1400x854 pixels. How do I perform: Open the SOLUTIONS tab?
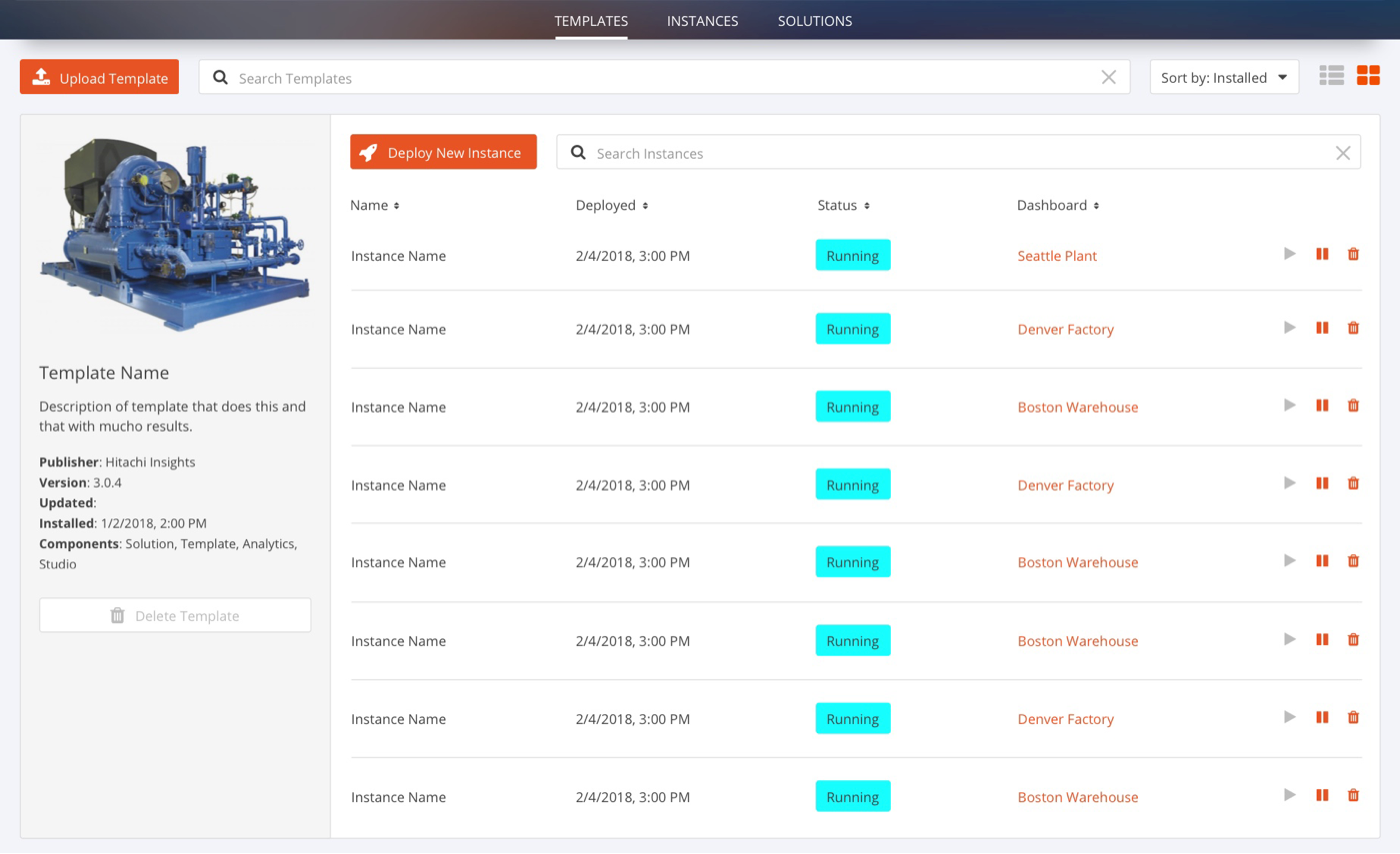(x=814, y=20)
